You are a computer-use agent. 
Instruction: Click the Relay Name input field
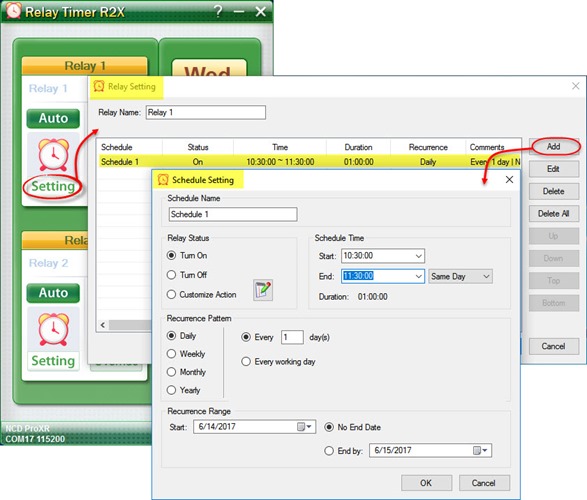pyautogui.click(x=206, y=112)
